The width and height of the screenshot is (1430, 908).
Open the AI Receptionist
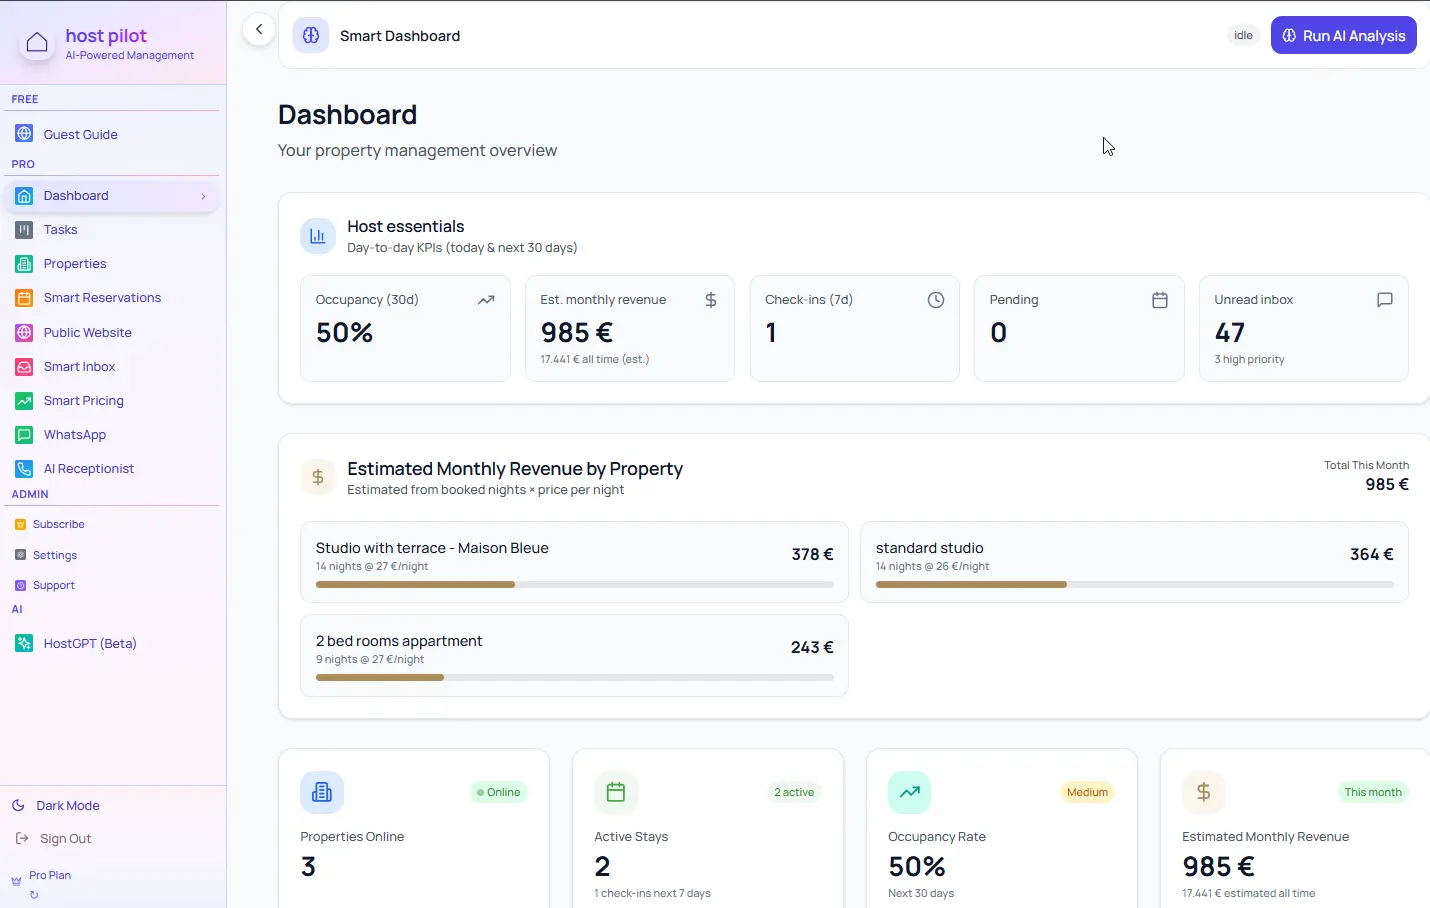click(89, 468)
